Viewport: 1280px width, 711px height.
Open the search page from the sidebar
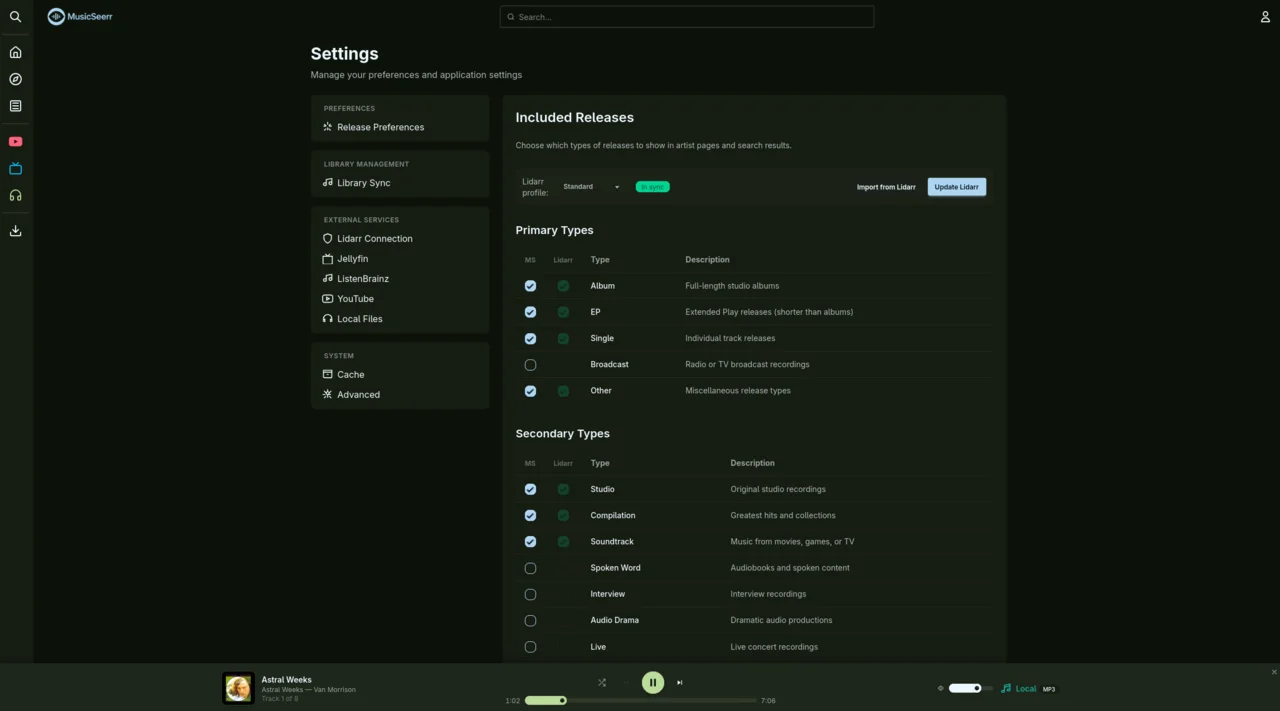coord(15,17)
